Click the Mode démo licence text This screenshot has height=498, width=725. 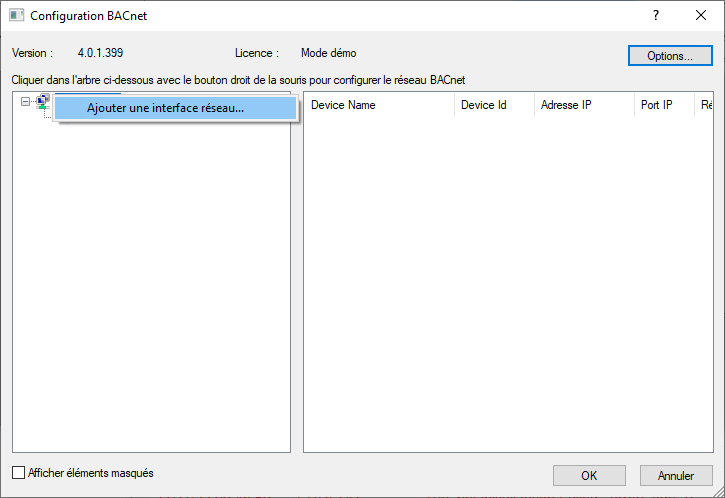pyautogui.click(x=328, y=53)
